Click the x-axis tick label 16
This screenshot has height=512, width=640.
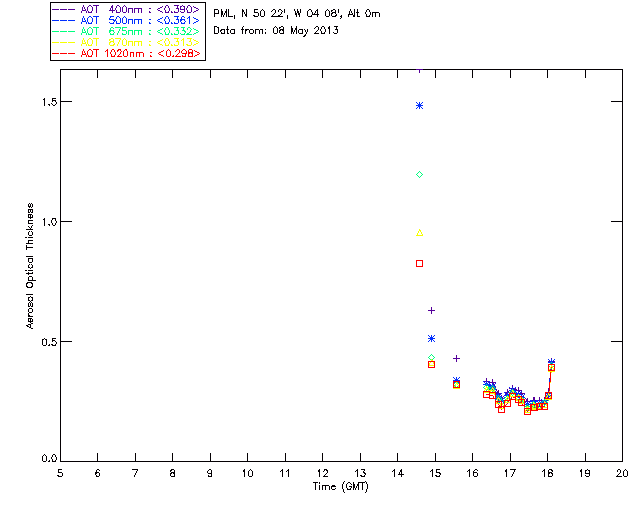coord(472,474)
